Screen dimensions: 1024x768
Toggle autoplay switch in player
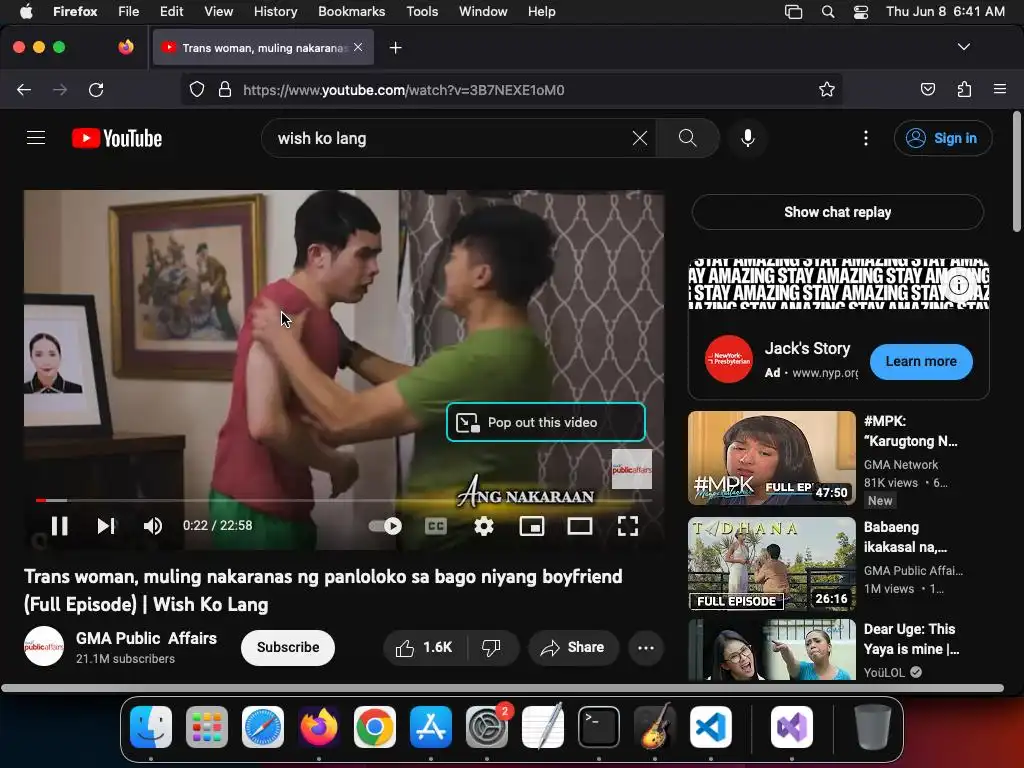click(x=385, y=526)
